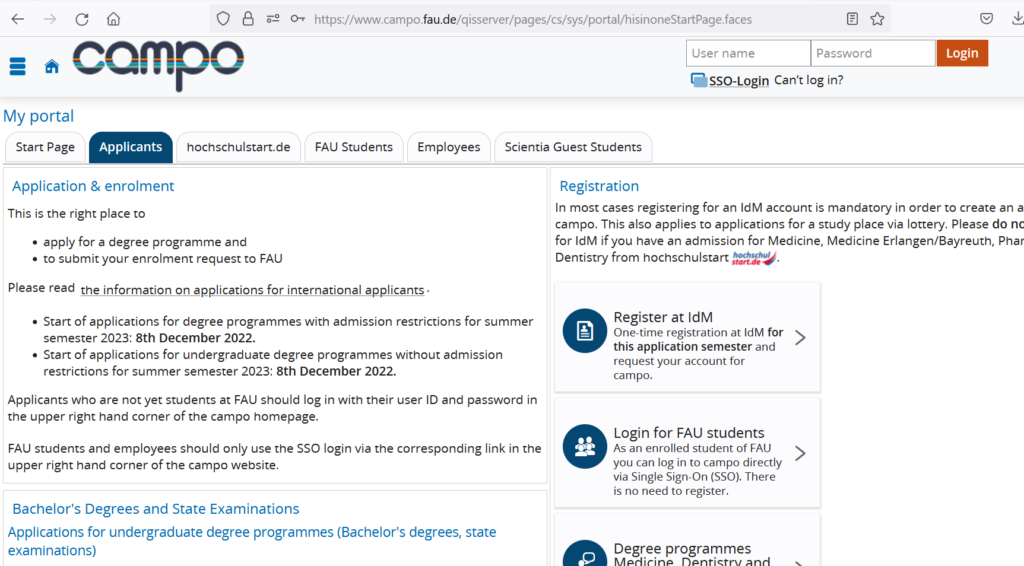This screenshot has width=1024, height=566.
Task: Select the Scientia Guest Students tab
Action: (x=573, y=147)
